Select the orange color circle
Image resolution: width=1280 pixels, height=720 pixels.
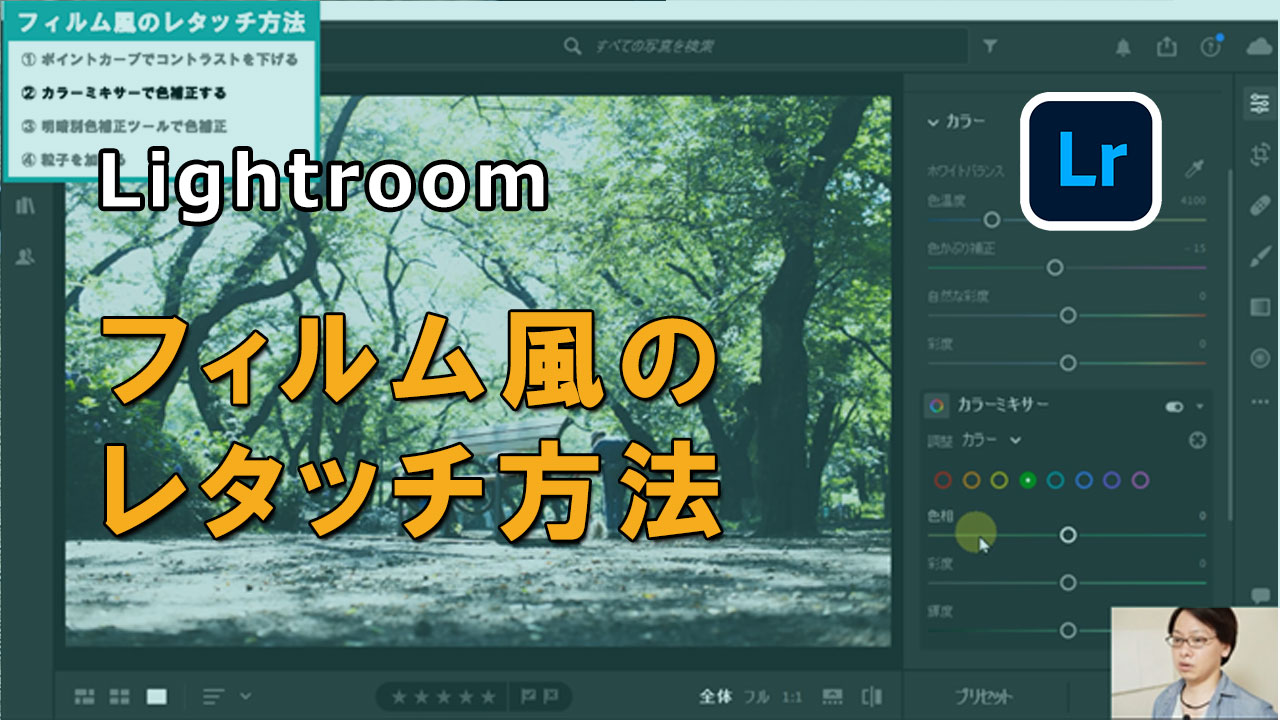tap(971, 481)
